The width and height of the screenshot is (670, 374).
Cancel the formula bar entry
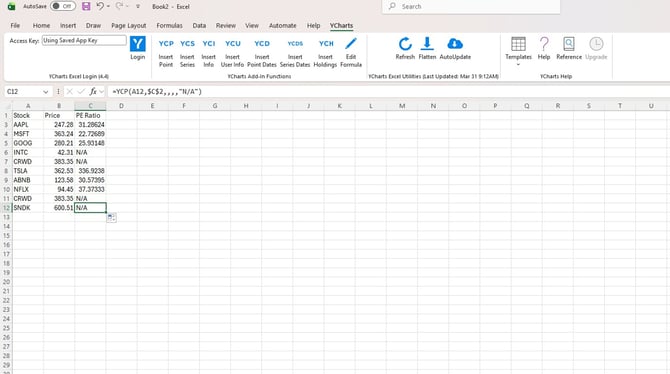pyautogui.click(x=69, y=91)
